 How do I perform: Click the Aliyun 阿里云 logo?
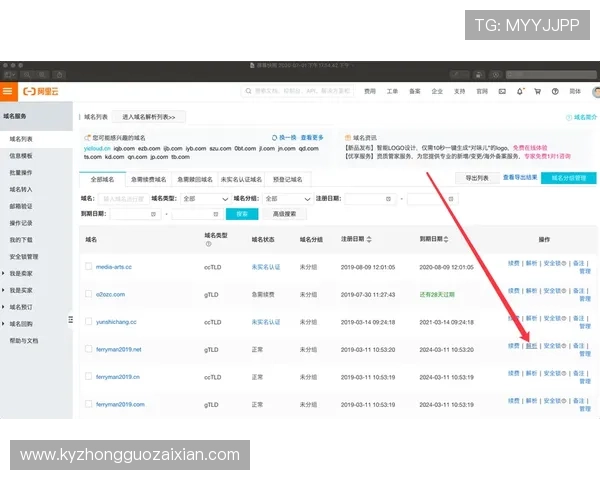coord(41,91)
